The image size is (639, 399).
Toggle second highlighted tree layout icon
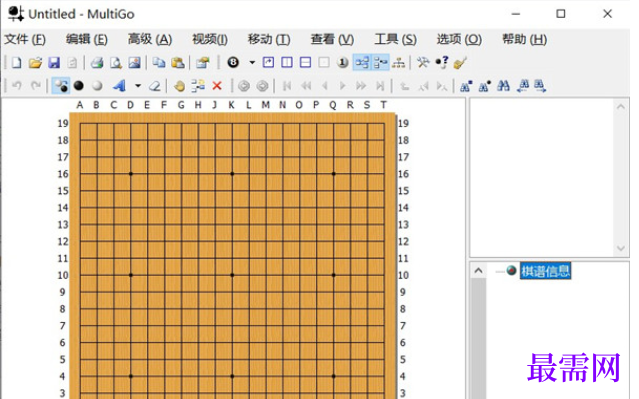point(380,62)
